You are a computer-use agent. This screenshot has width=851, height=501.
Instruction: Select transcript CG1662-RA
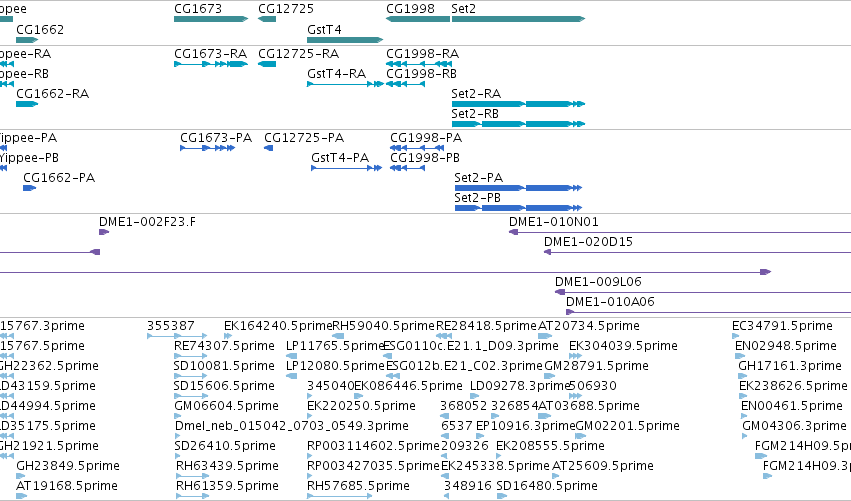27,104
